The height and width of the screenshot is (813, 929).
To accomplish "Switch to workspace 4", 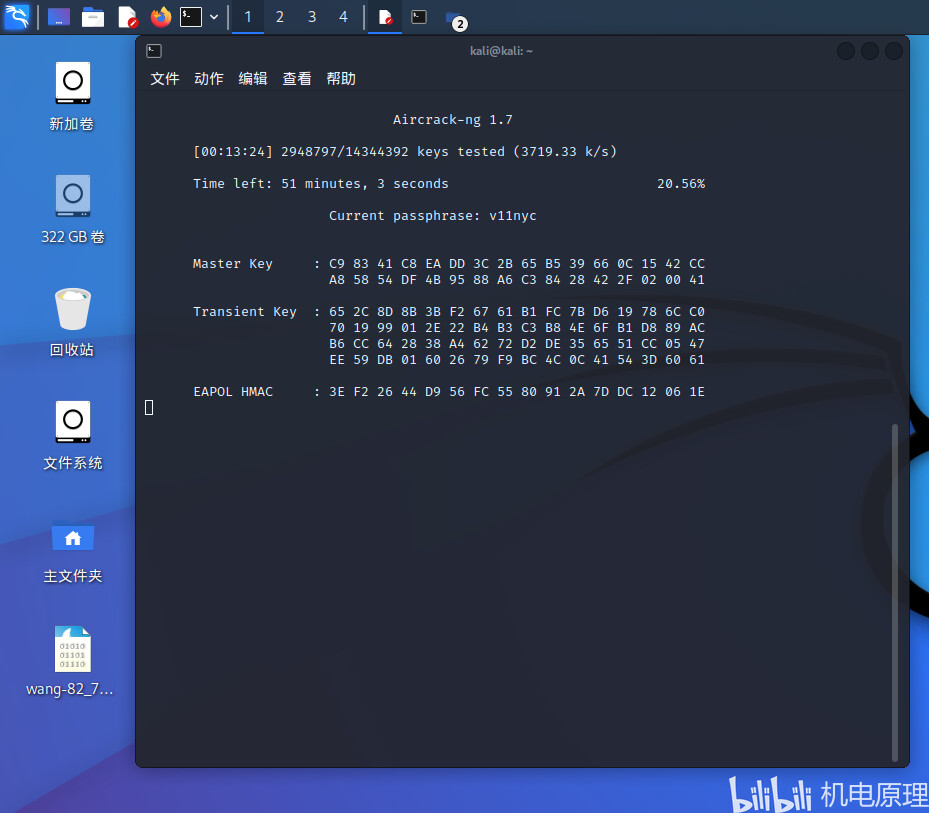I will click(343, 17).
